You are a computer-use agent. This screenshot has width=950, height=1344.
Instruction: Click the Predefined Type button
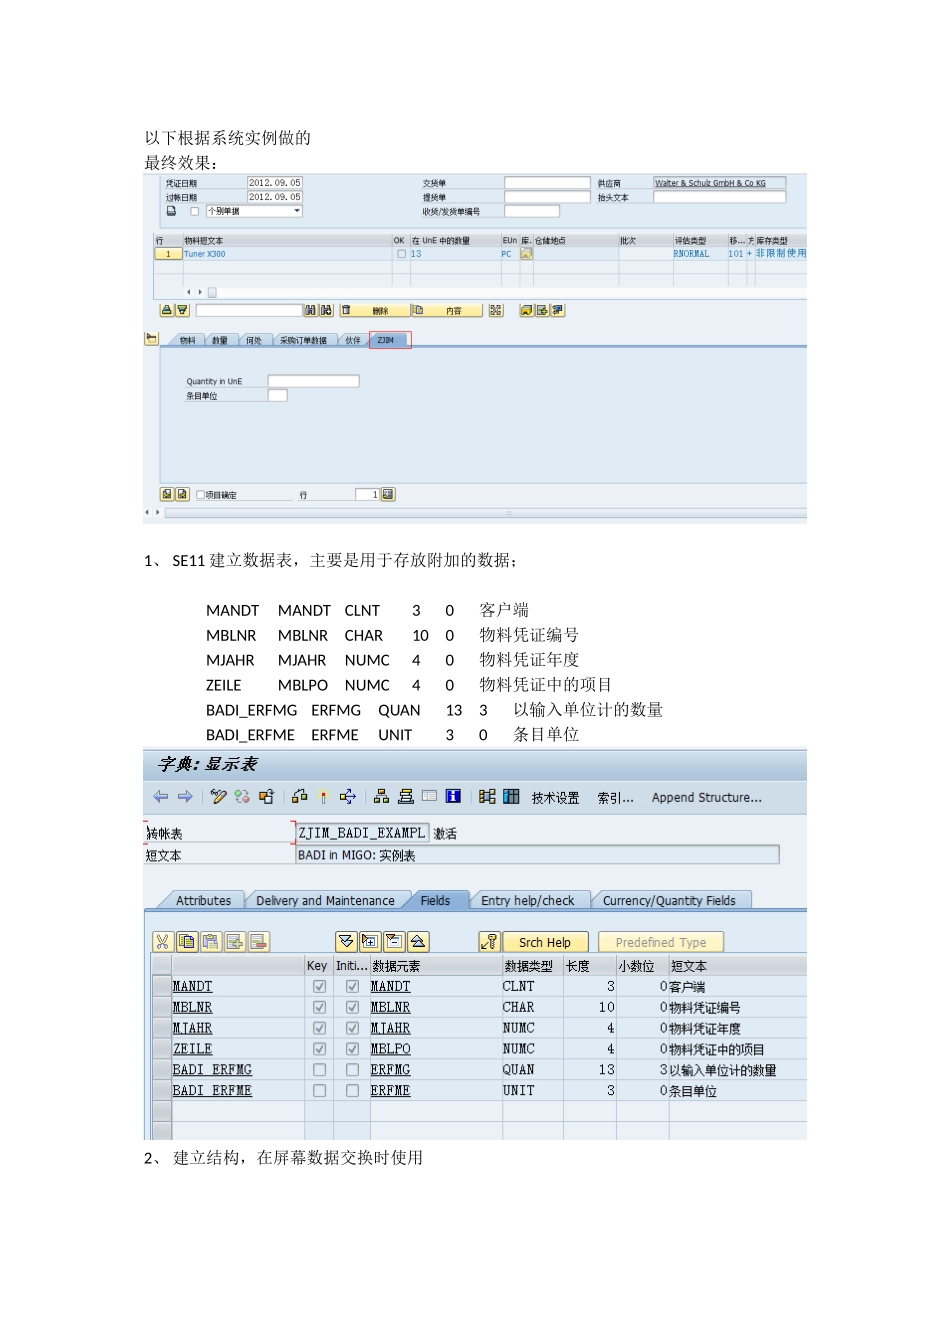tap(661, 942)
